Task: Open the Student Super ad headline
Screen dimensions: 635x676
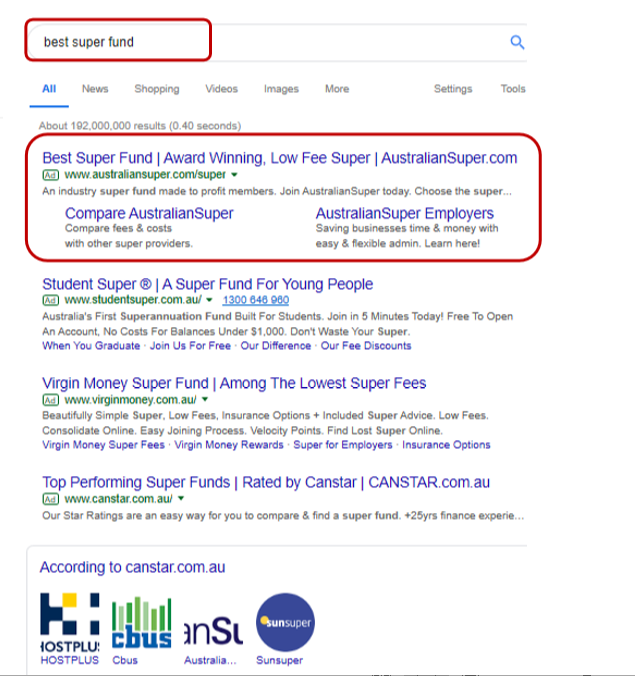Action: pos(207,284)
